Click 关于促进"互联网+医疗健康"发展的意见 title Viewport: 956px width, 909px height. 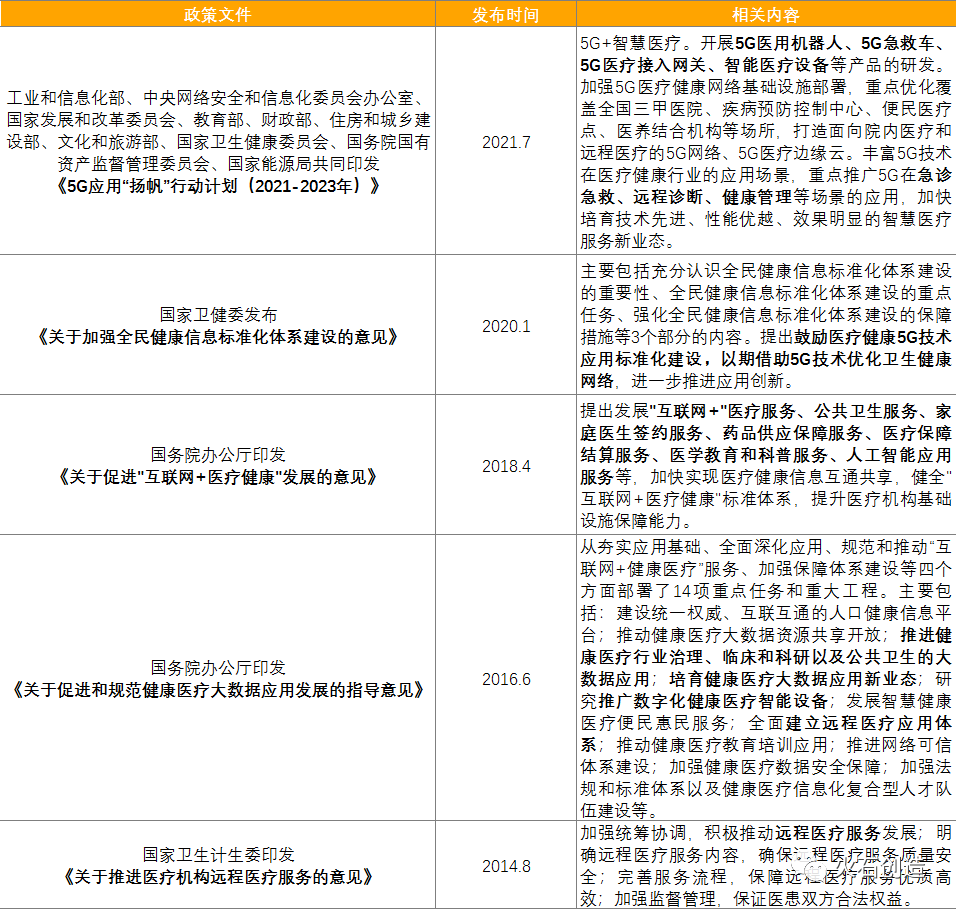[218, 477]
